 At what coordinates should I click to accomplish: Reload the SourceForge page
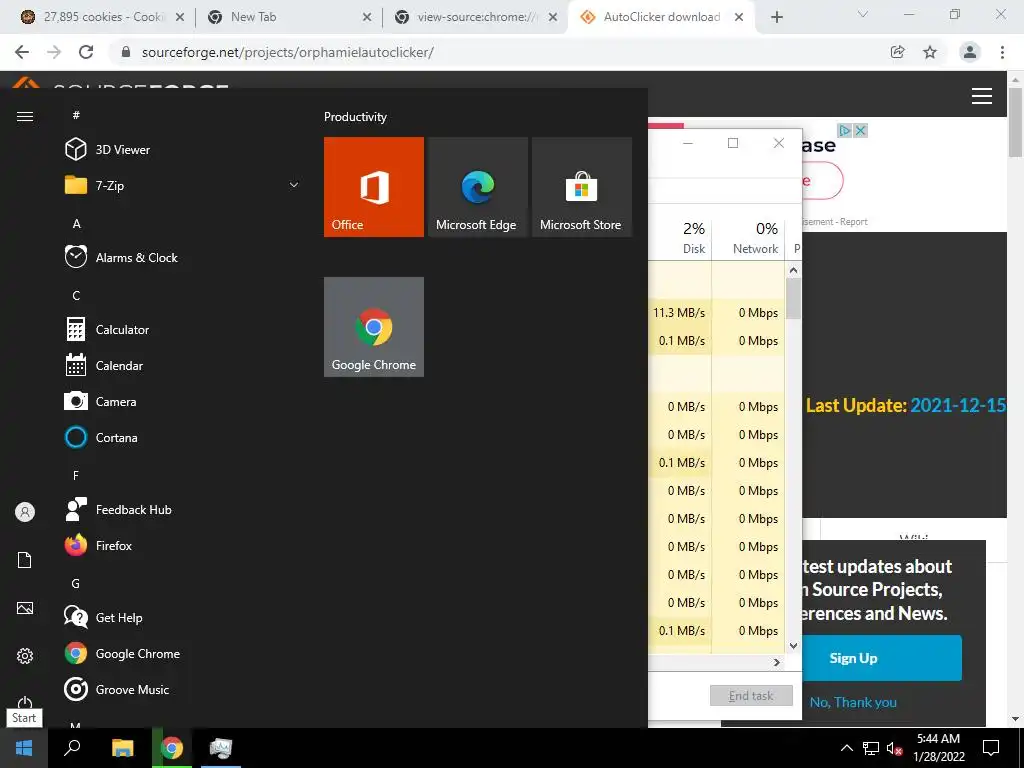coord(86,52)
